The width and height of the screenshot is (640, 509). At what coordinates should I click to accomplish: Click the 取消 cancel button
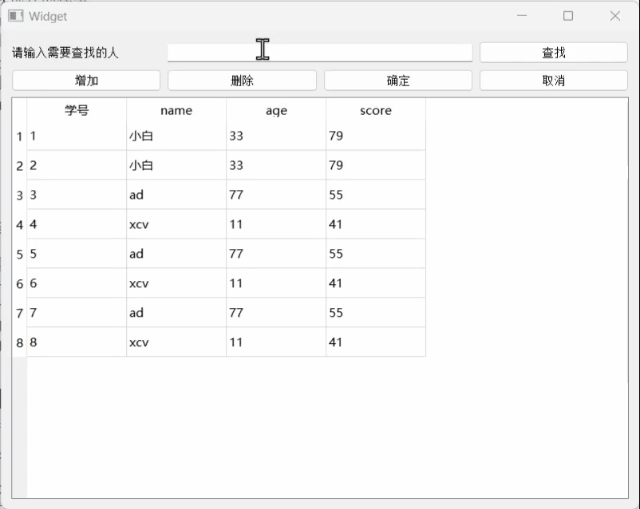pos(553,80)
